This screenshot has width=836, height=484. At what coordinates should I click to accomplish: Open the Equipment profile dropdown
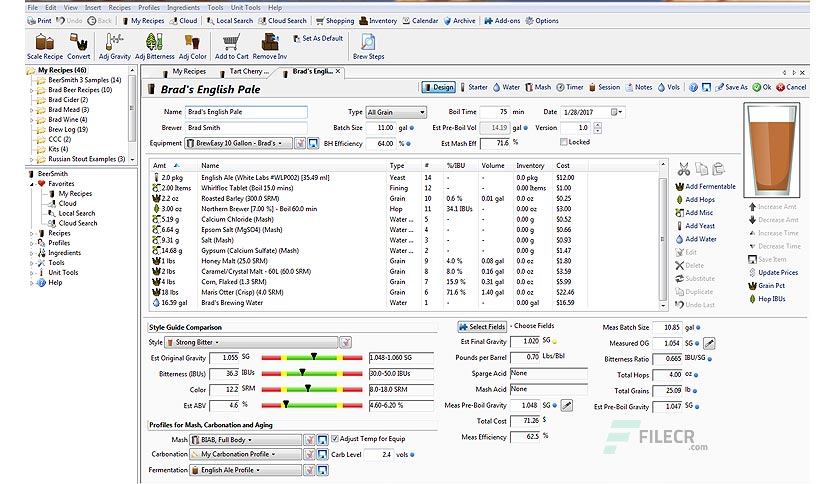click(x=238, y=143)
